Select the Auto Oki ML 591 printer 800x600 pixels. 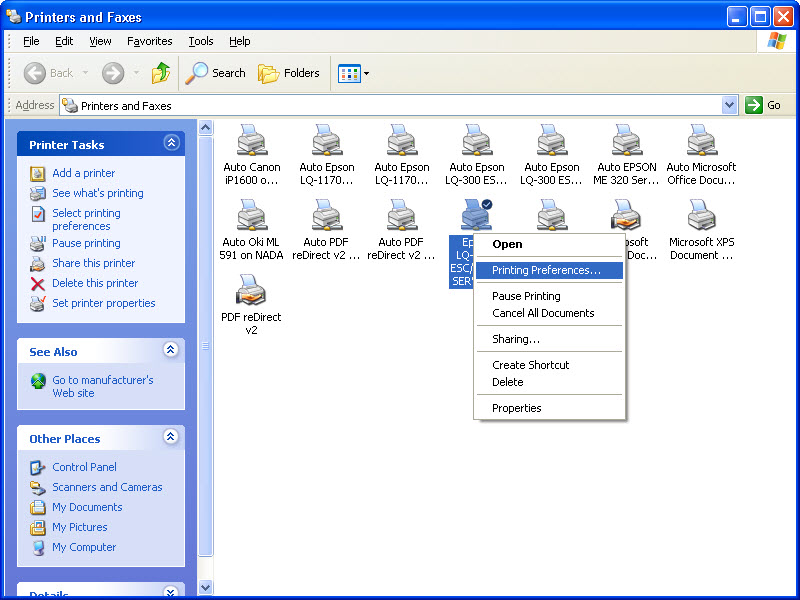(251, 215)
